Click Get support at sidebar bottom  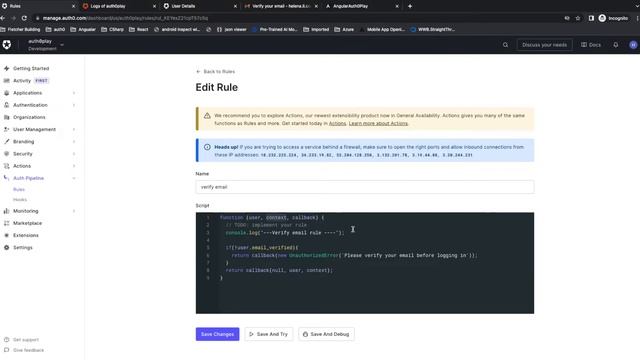[x=26, y=340]
